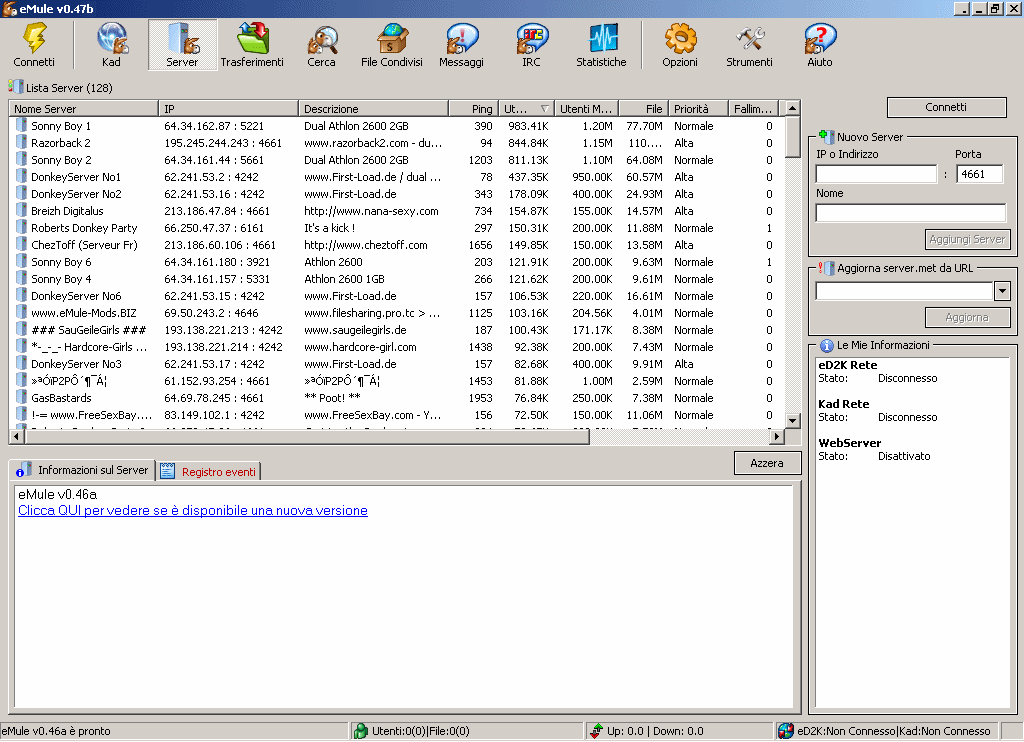Open the Strumenti tools menu
The image size is (1024, 742).
click(x=749, y=45)
